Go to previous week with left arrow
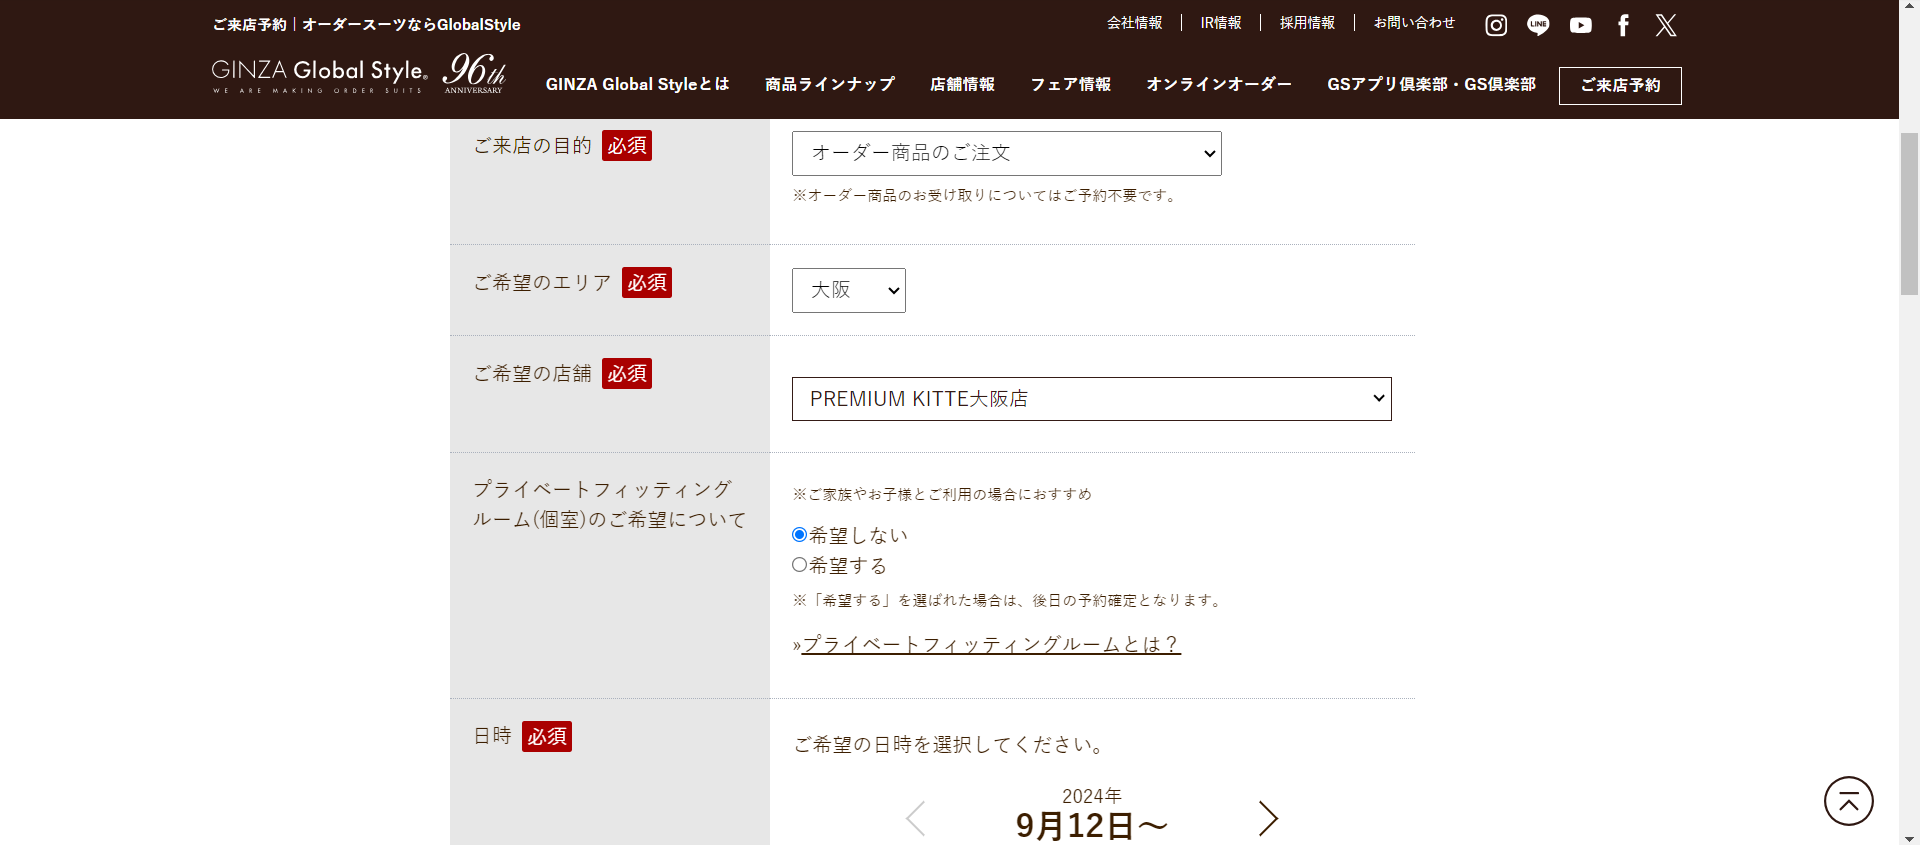This screenshot has height=845, width=1920. (915, 818)
